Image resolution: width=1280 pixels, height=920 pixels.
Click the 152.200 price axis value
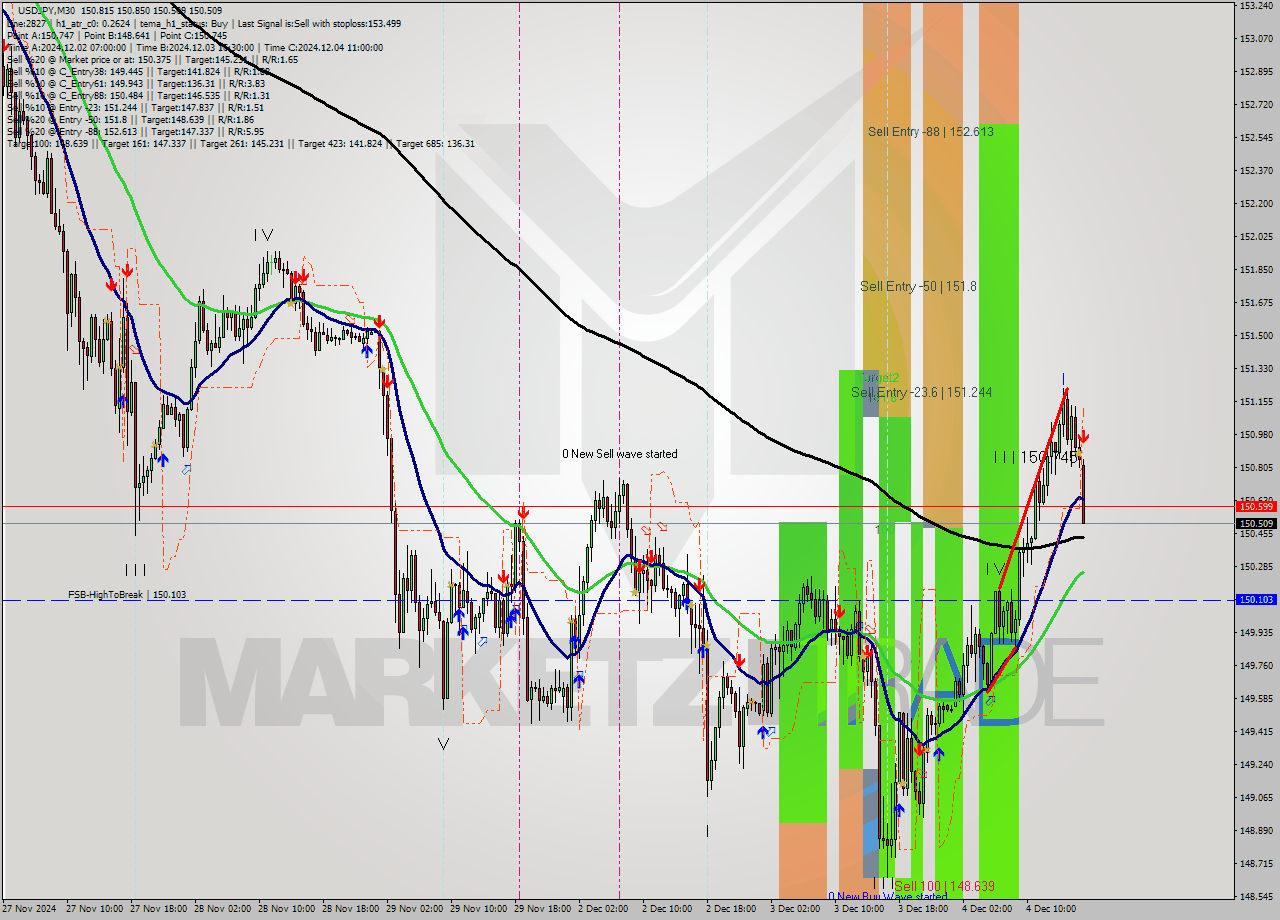1256,203
